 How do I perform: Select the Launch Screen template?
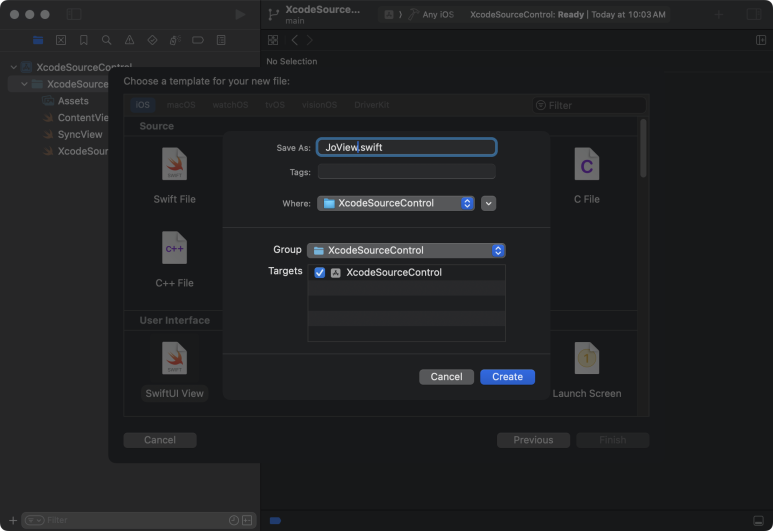pyautogui.click(x=587, y=371)
